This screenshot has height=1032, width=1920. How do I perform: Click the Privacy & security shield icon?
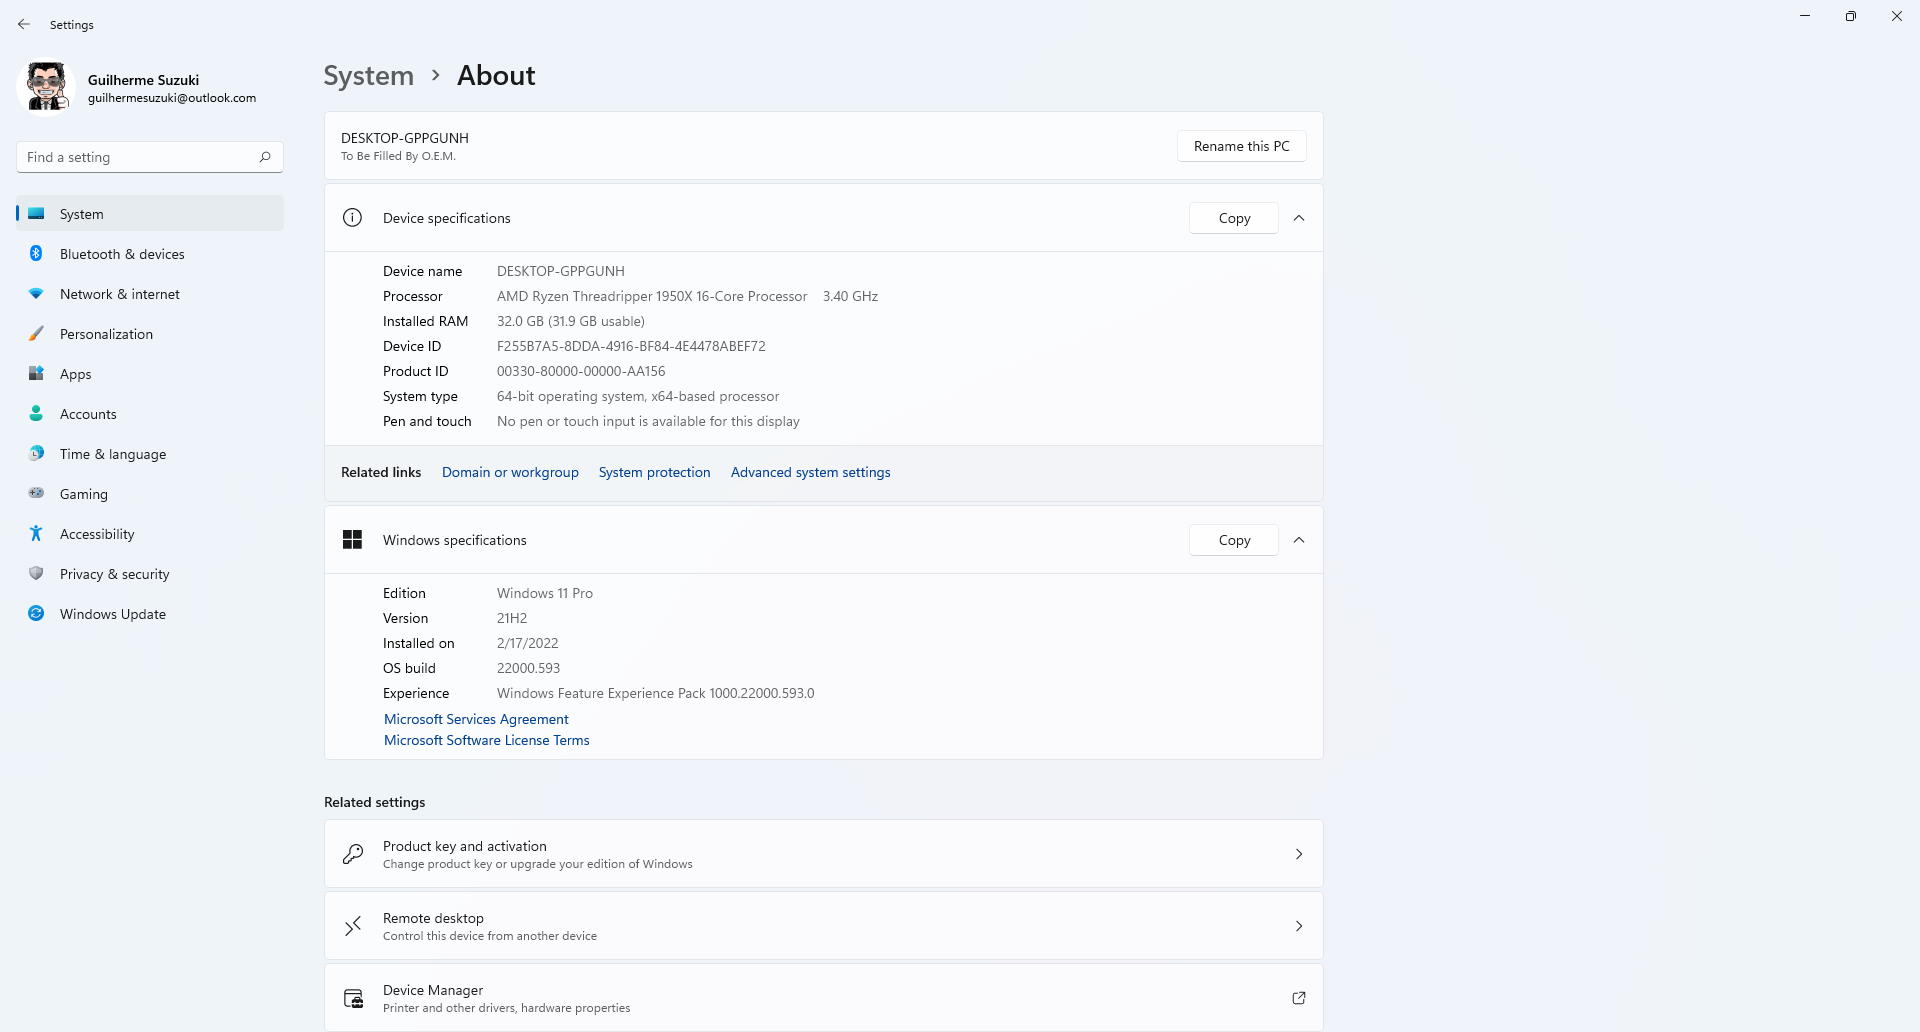[x=36, y=574]
